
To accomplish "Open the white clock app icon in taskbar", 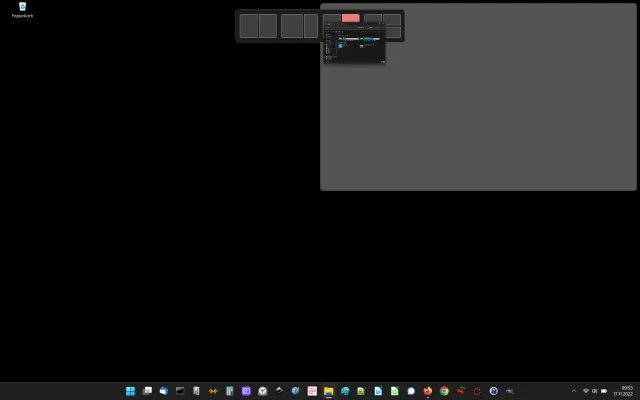I will [x=262, y=391].
